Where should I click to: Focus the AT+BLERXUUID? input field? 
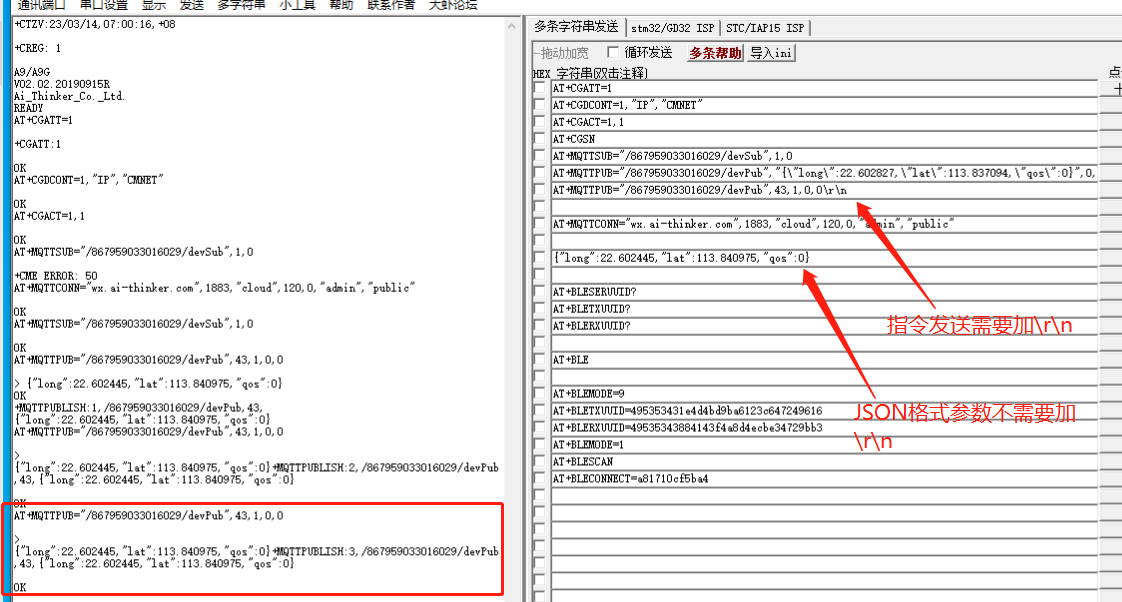tap(824, 326)
